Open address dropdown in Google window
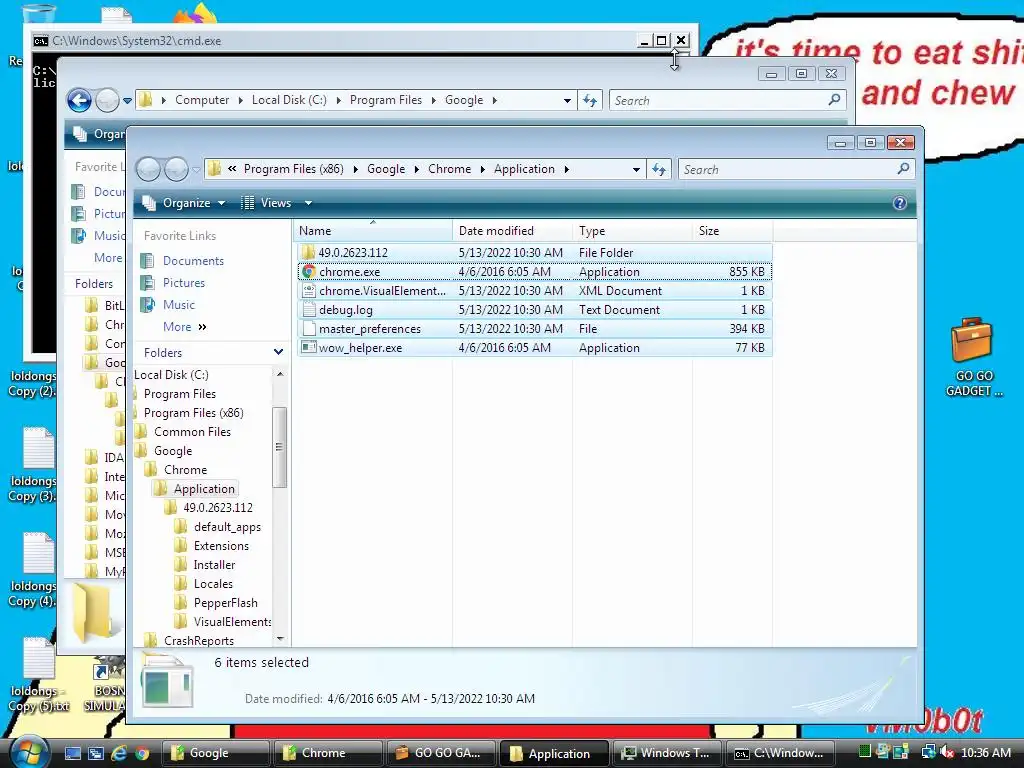Screen dimensions: 1024x768 (x=567, y=101)
